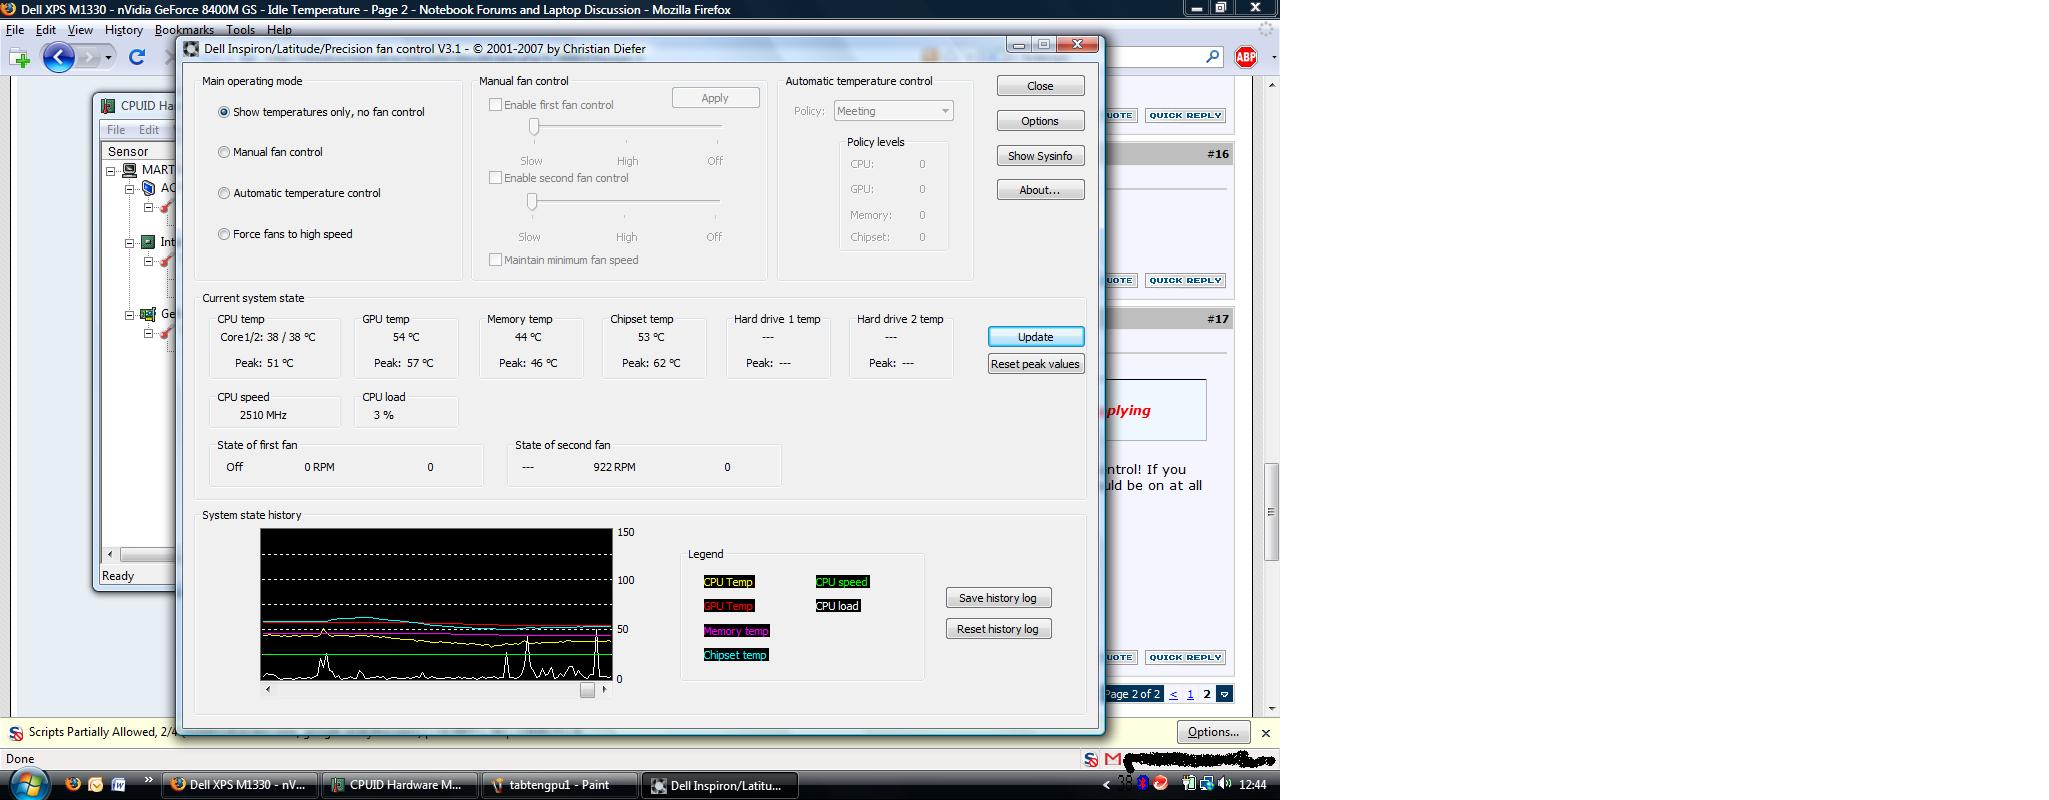Click the 'CPU load' legend swatch
2049x800 pixels.
[x=838, y=606]
